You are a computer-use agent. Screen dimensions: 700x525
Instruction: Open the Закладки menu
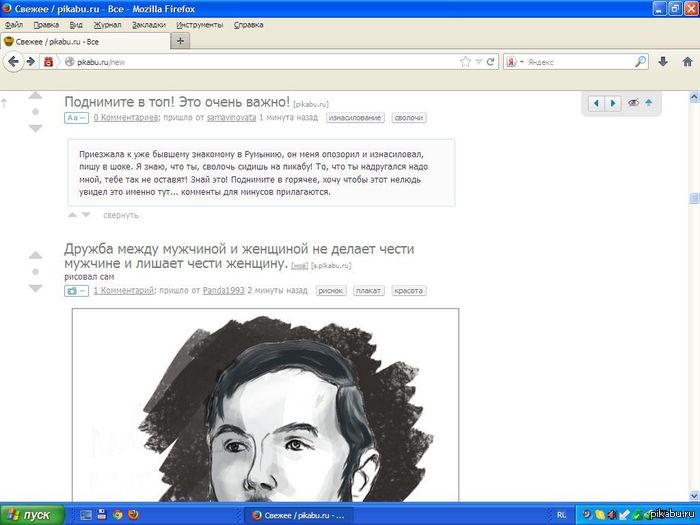(149, 25)
